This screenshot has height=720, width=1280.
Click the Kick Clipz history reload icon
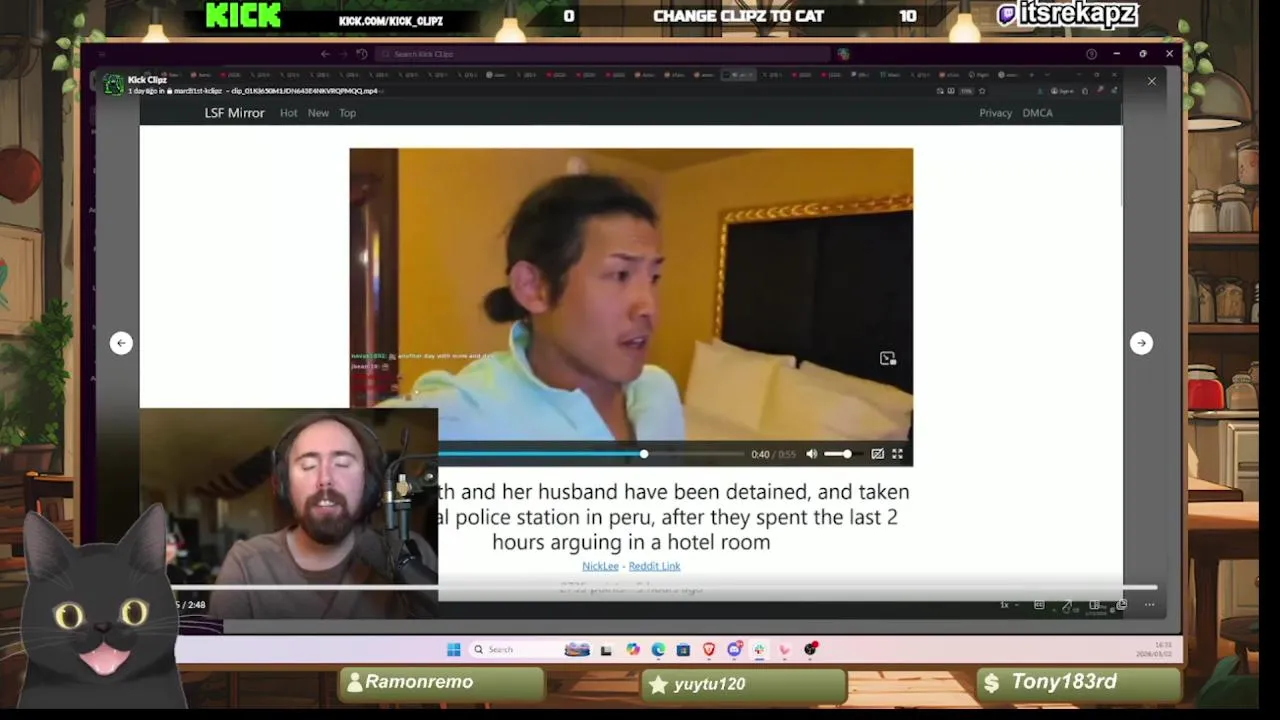[x=362, y=54]
